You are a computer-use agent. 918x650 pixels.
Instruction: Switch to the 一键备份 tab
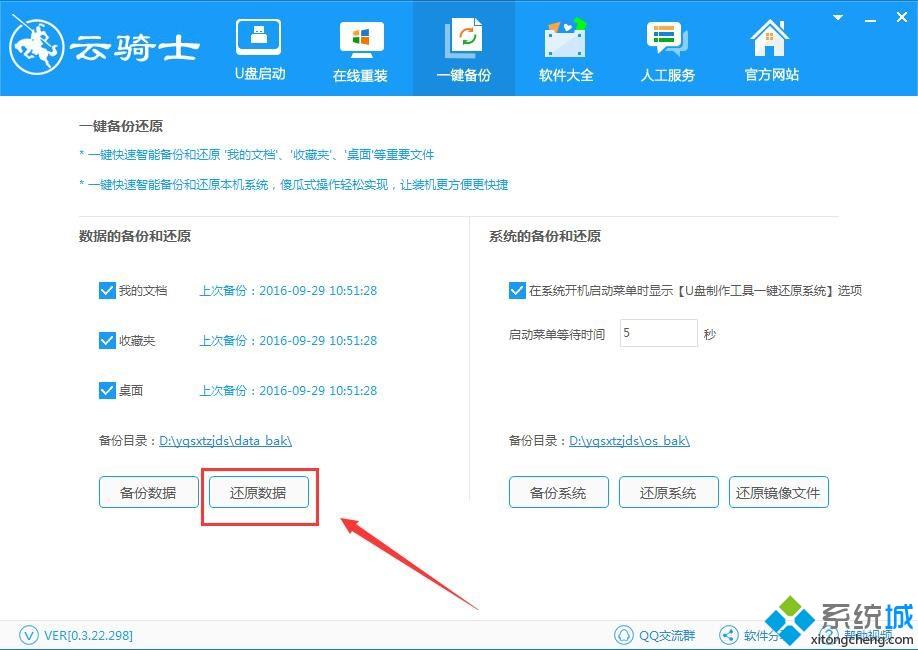click(x=463, y=48)
